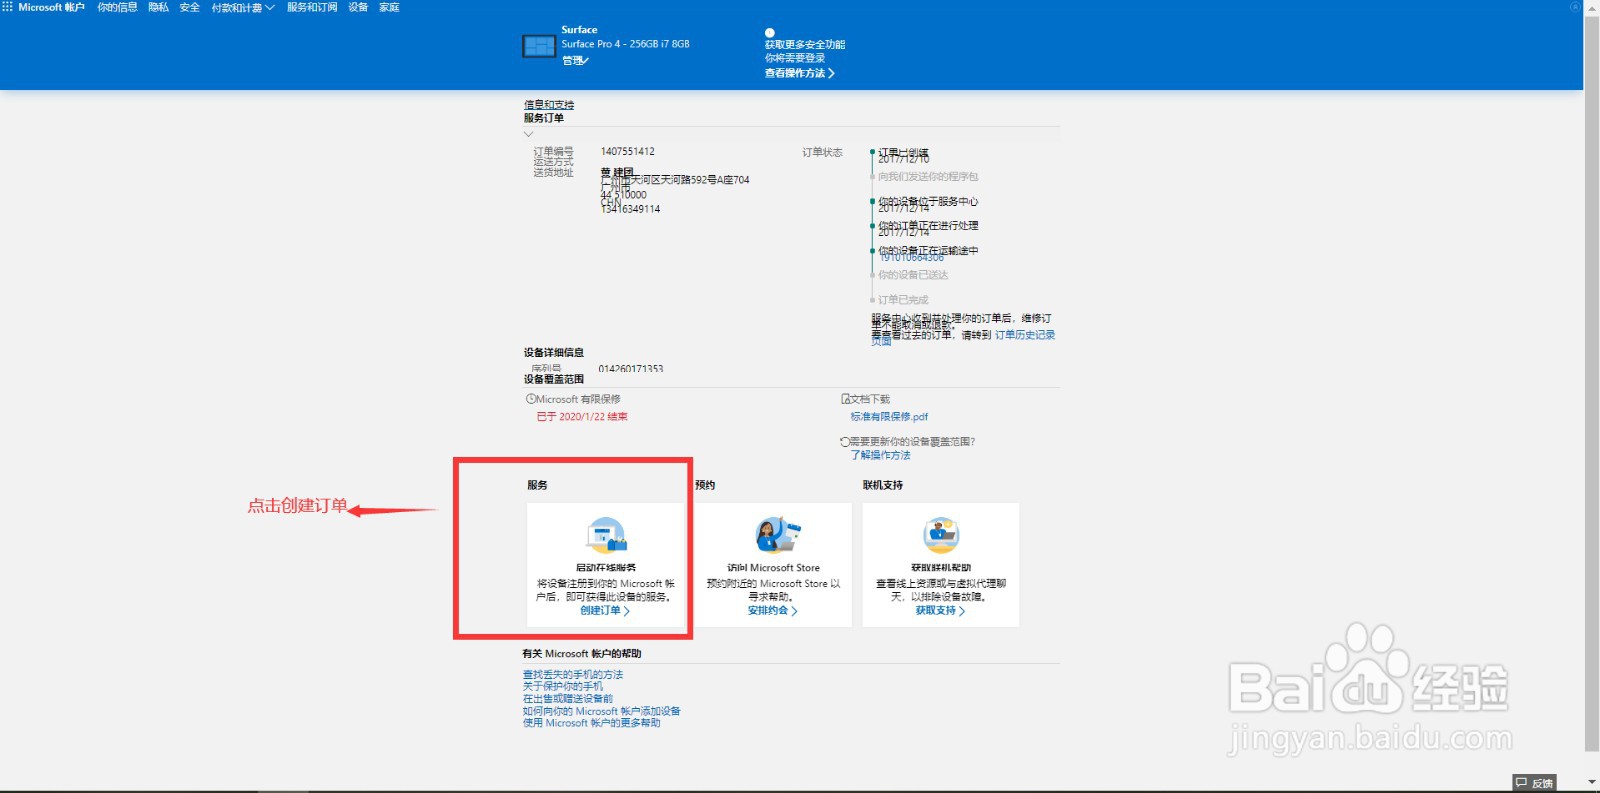Open the app launcher grid icon

(x=7, y=7)
